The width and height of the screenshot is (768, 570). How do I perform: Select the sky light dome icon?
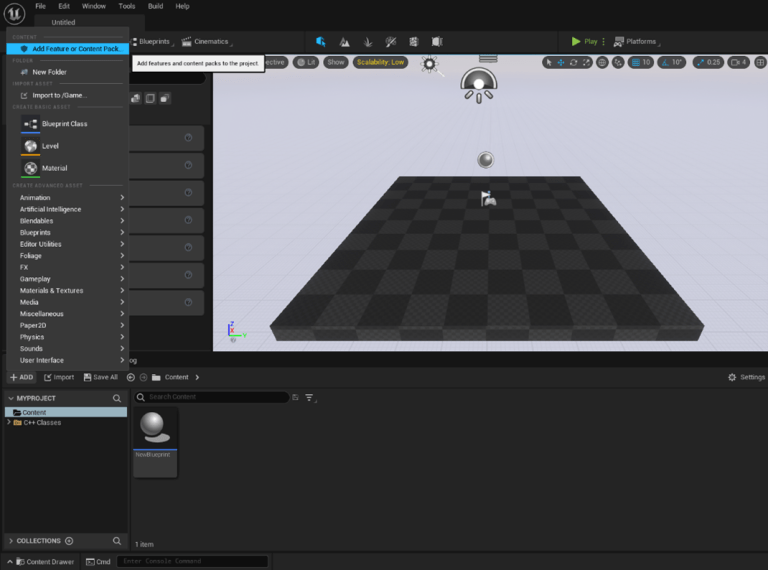pyautogui.click(x=479, y=85)
